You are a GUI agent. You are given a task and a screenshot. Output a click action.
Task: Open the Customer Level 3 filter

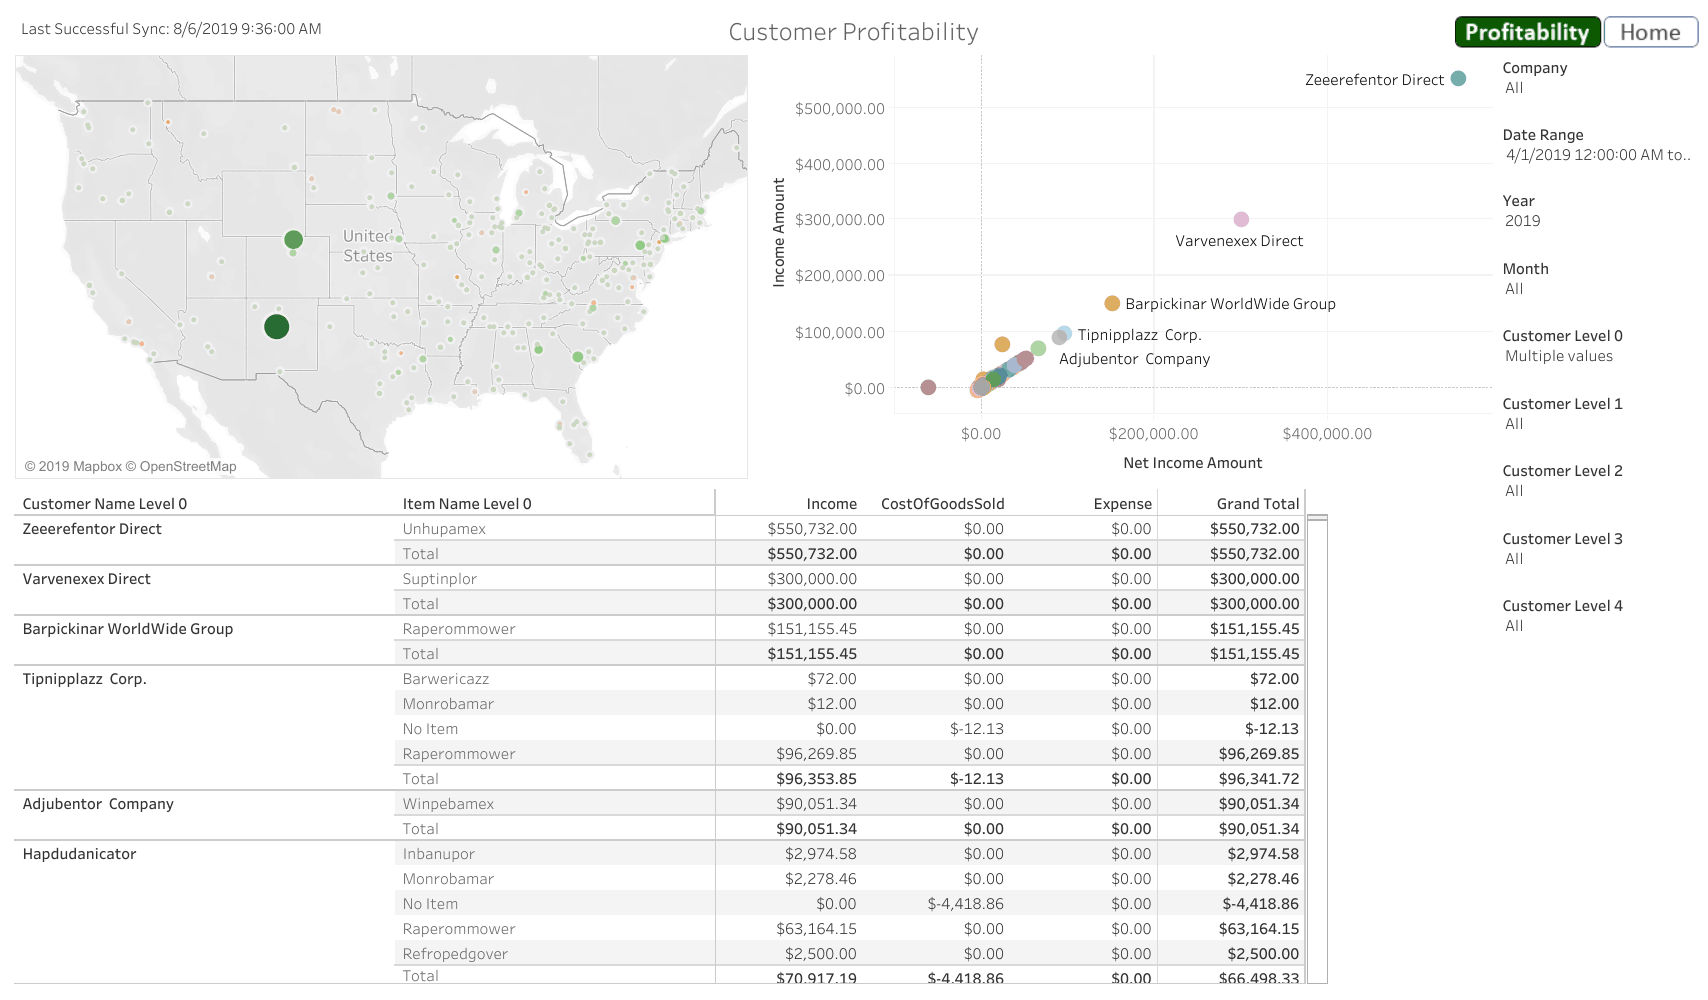tap(1514, 559)
